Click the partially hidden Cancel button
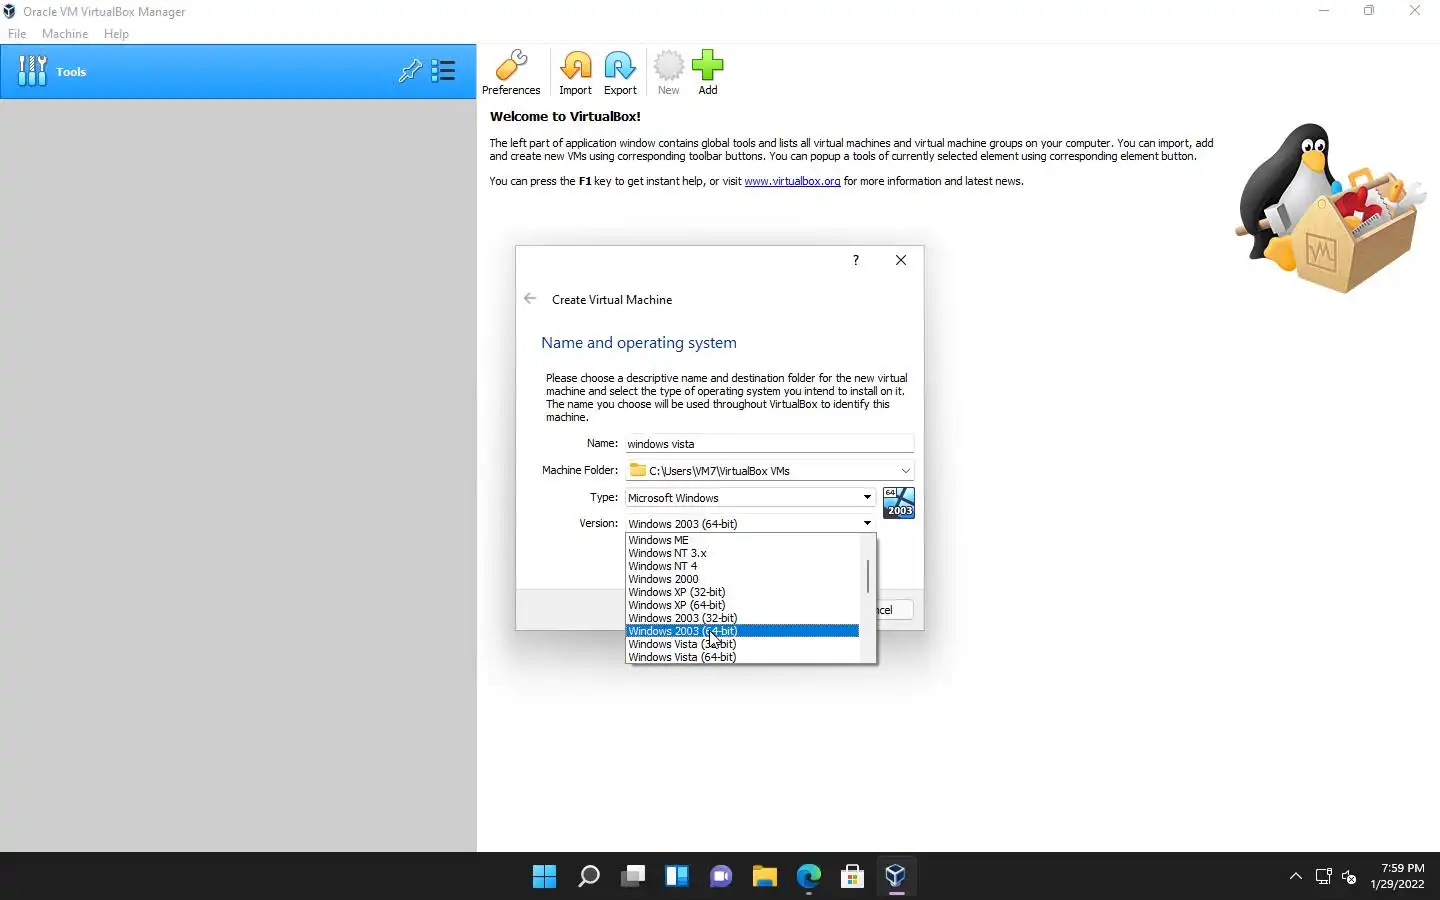The height and width of the screenshot is (900, 1440). click(894, 610)
